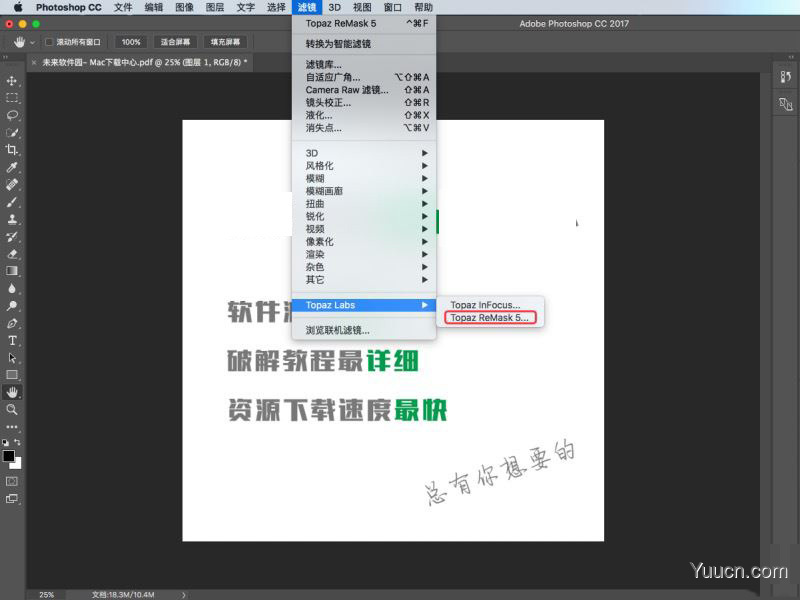Select the Horizontal Type tool
Screen dimensions: 800x600
coord(12,341)
